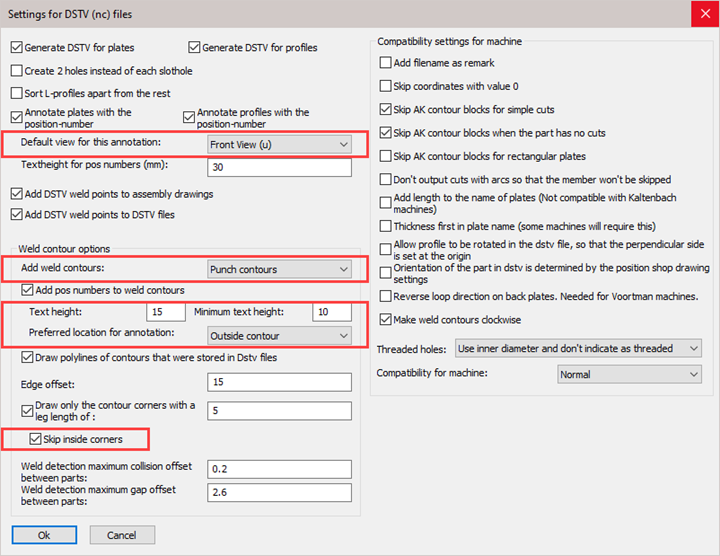Click the Edge offset input field
The height and width of the screenshot is (556, 720).
[279, 382]
